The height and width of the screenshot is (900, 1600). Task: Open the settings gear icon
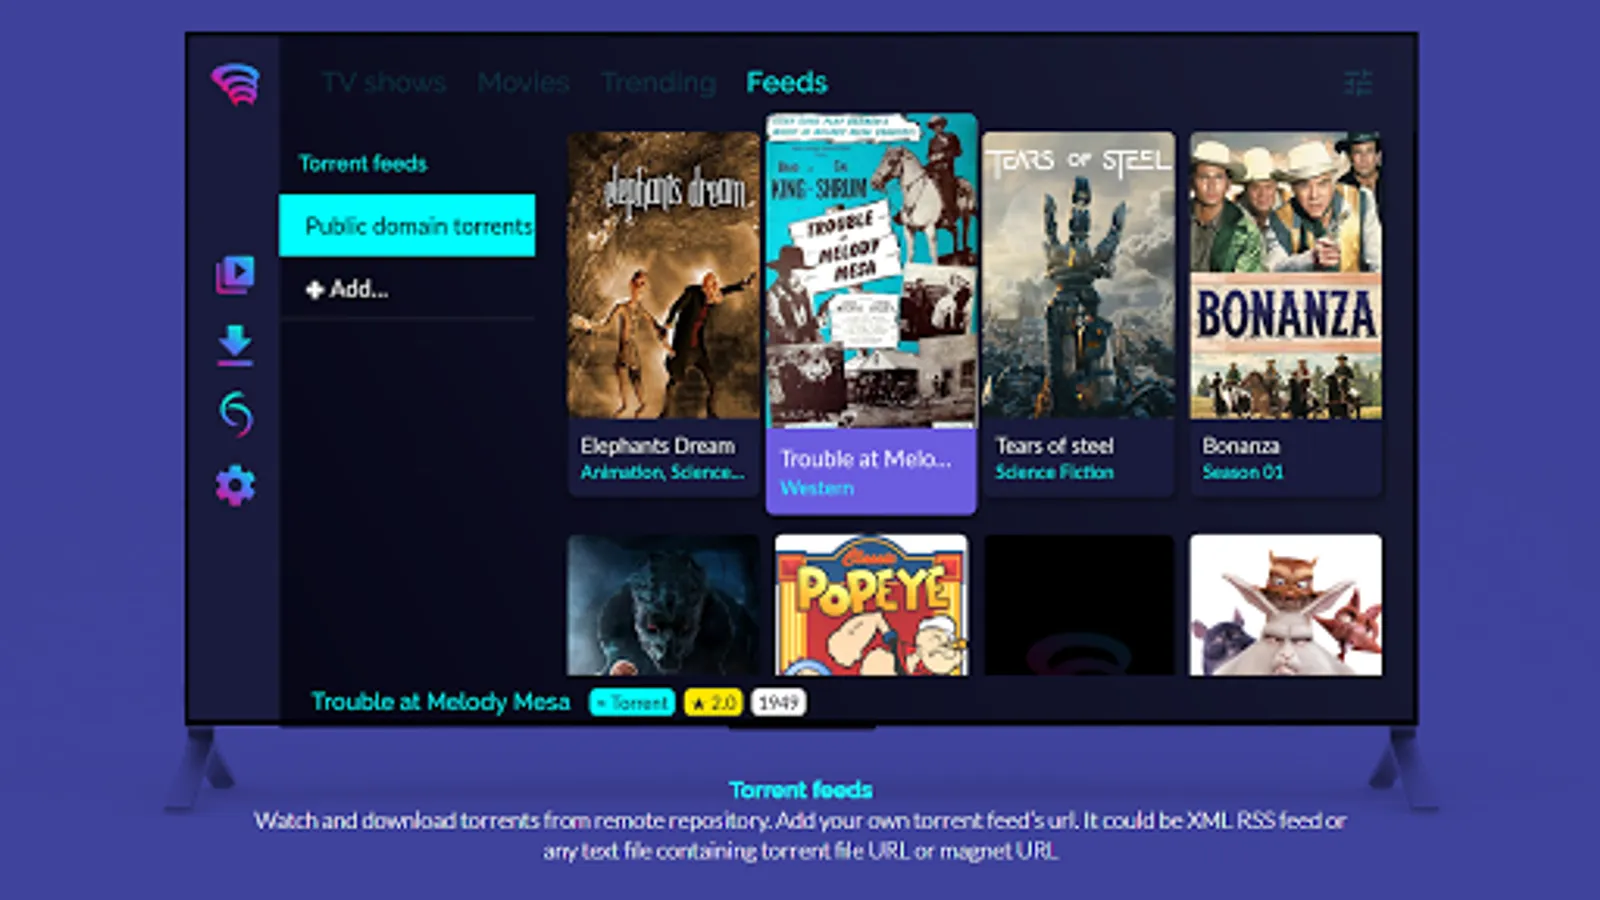235,486
